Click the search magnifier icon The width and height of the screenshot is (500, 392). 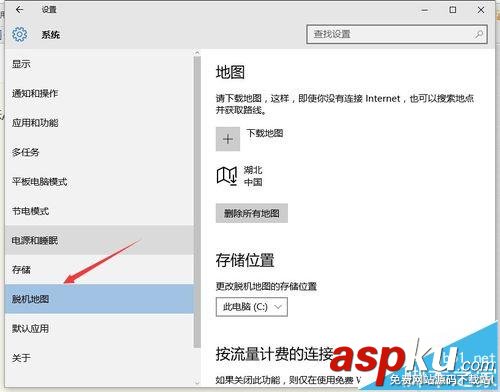coord(479,34)
